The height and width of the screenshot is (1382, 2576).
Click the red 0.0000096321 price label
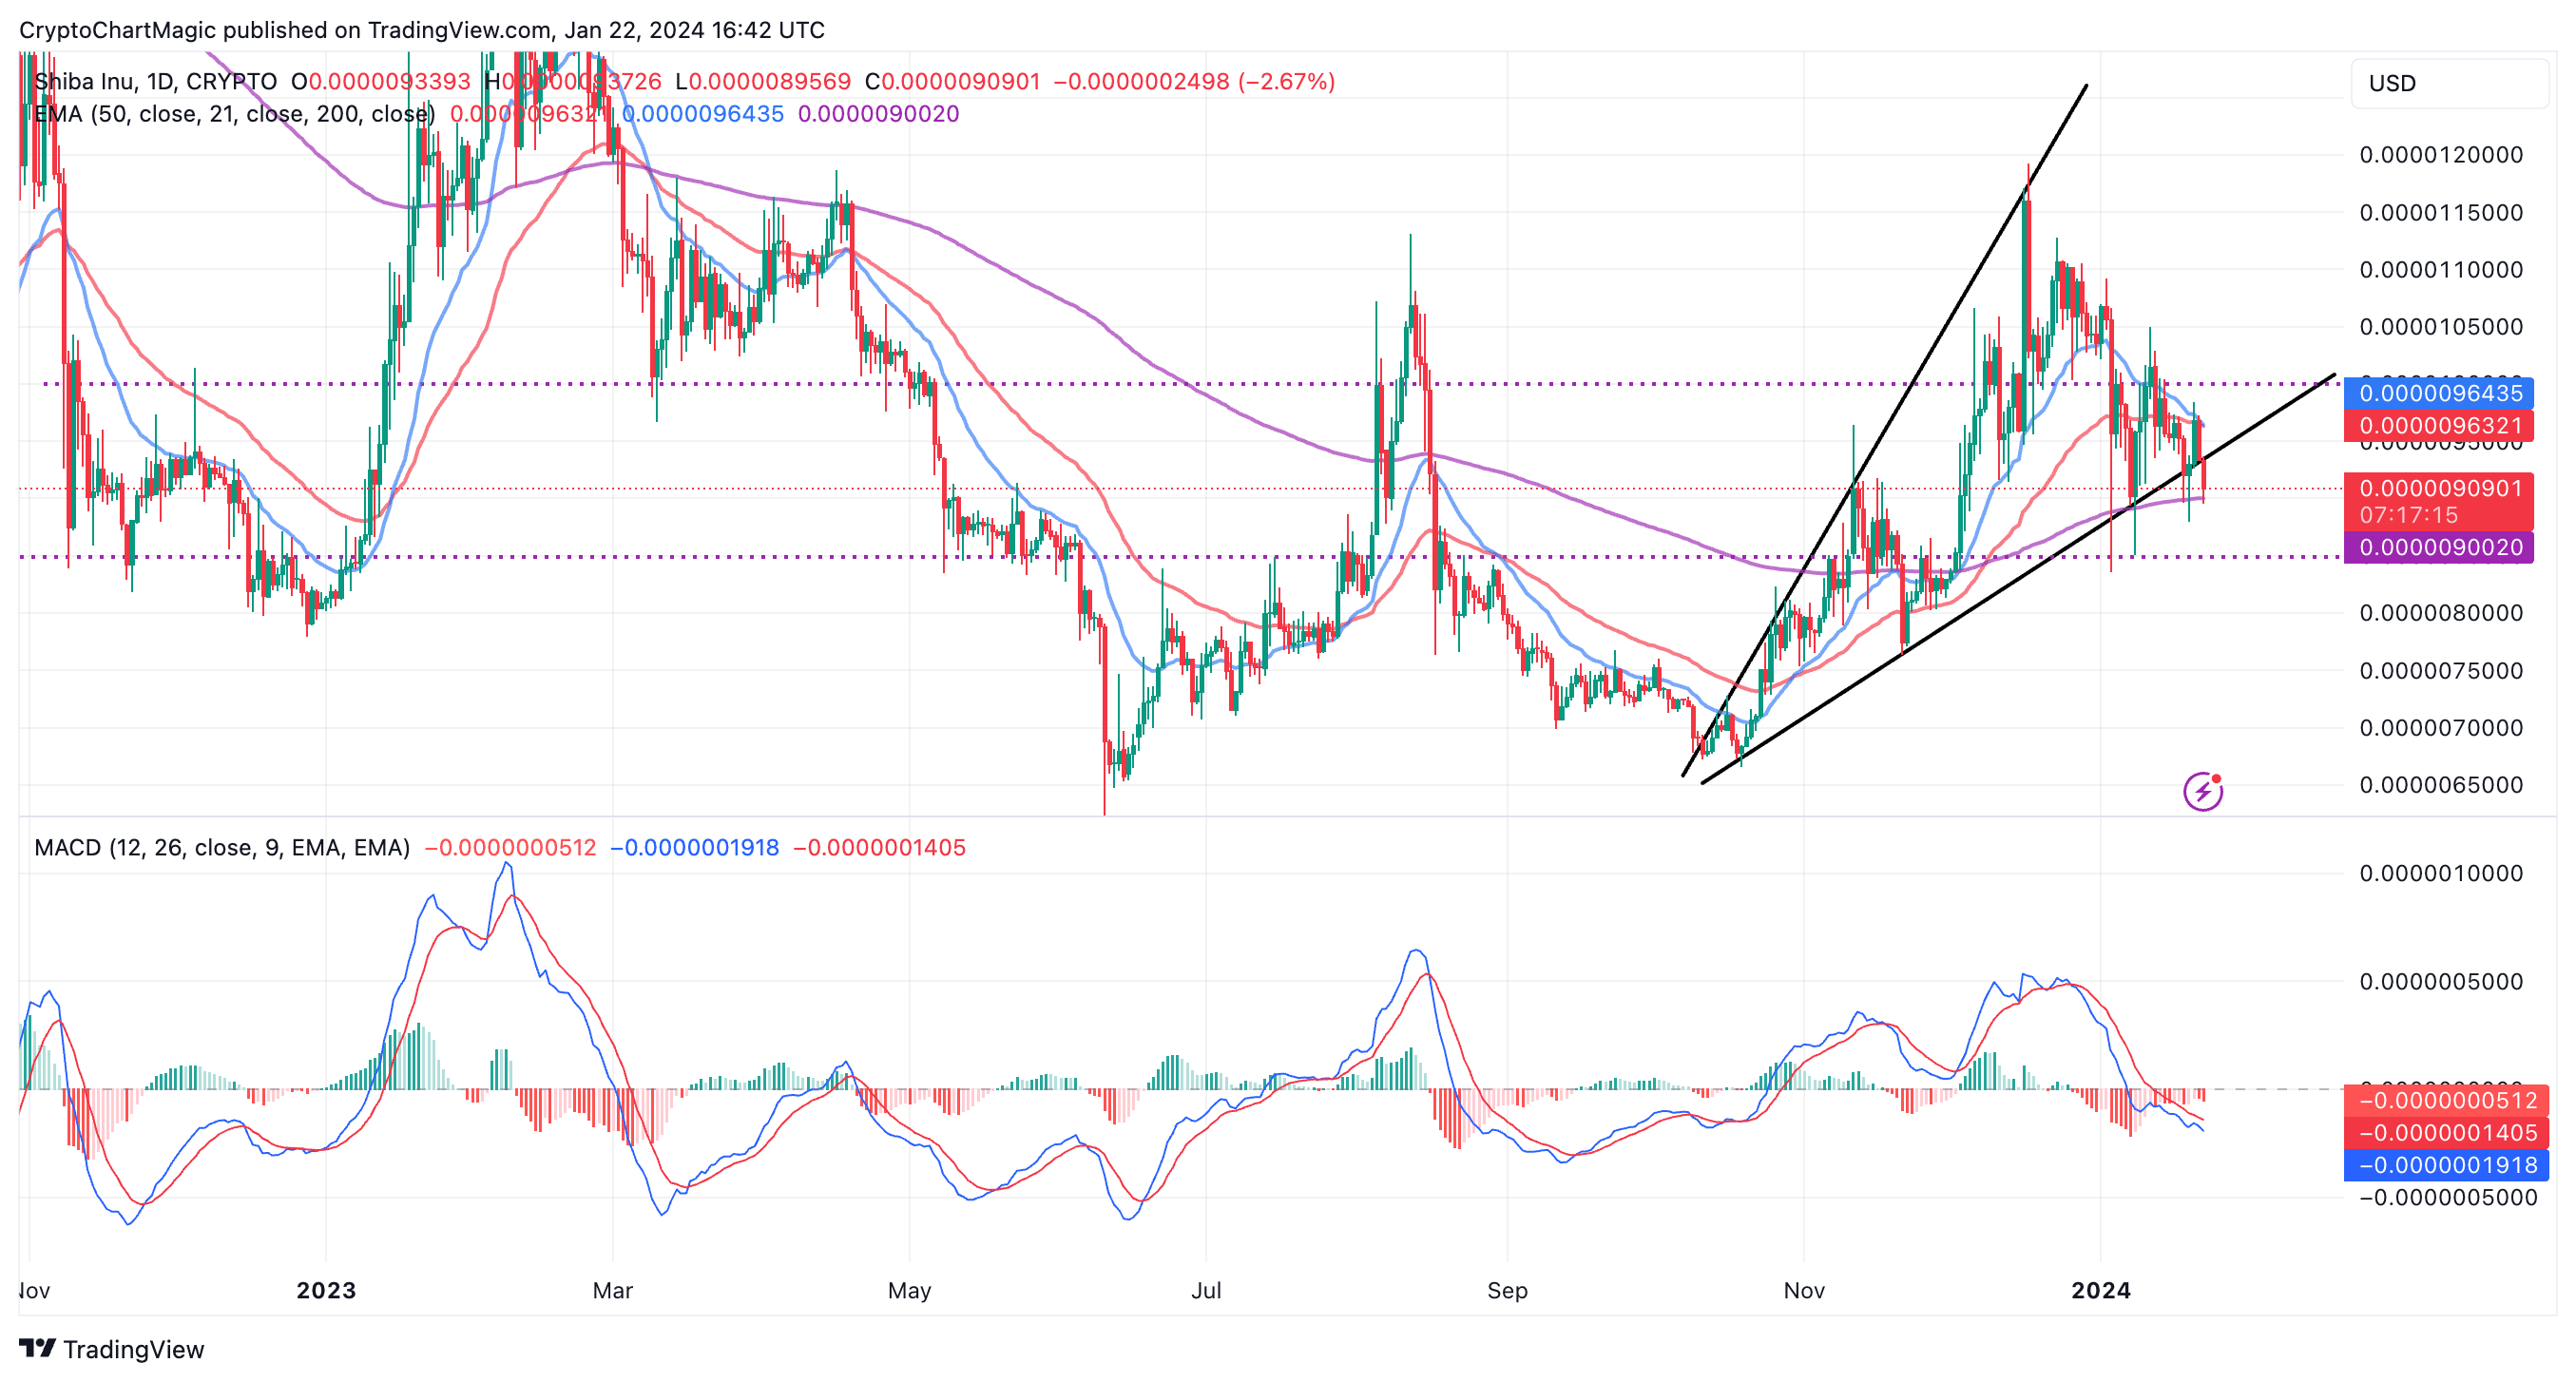tap(2439, 425)
